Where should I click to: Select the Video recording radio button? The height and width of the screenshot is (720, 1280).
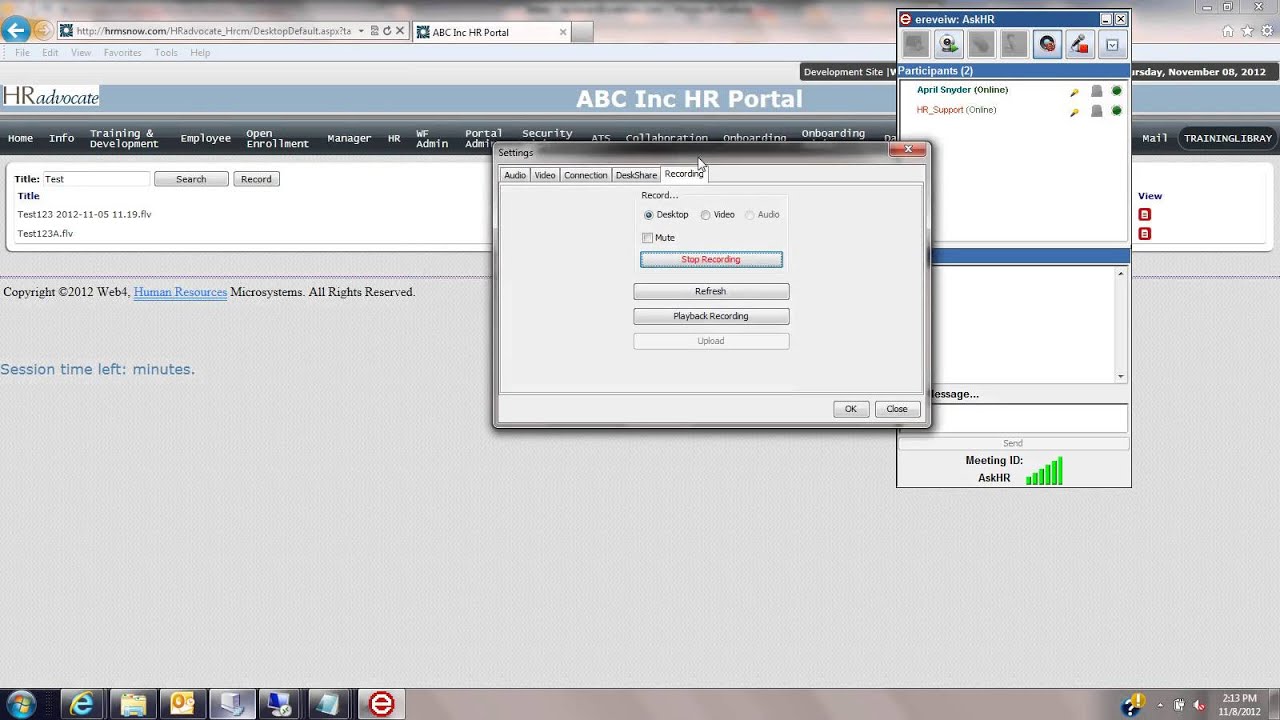[x=706, y=215]
